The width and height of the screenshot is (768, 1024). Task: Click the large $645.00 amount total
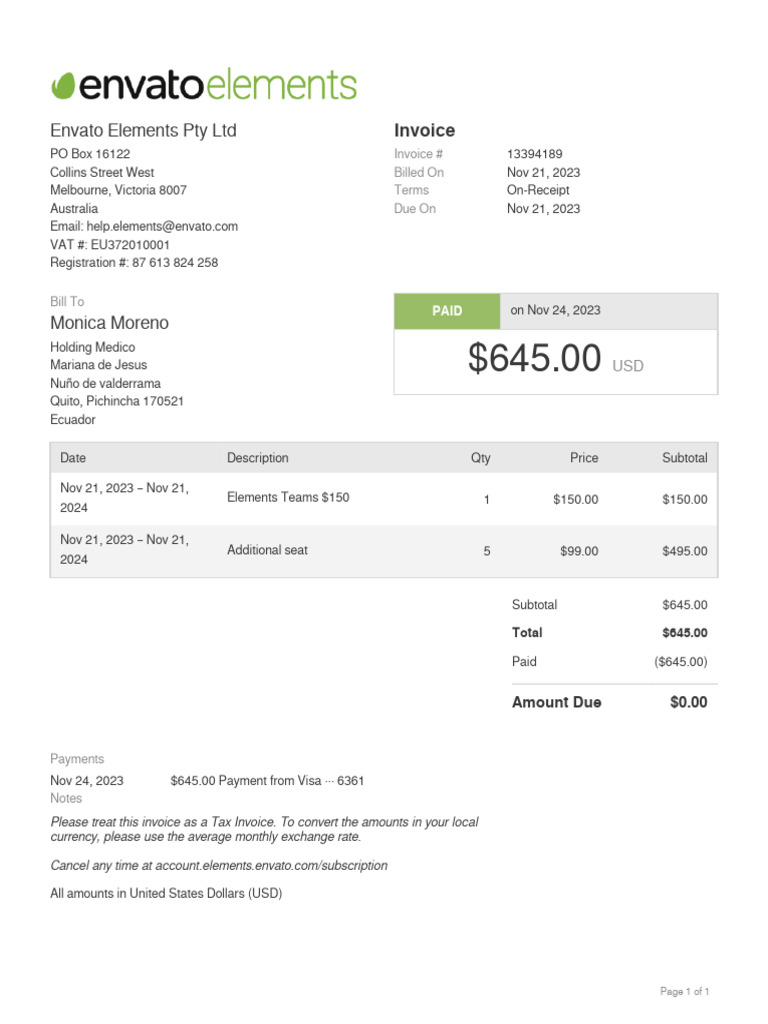pos(535,360)
